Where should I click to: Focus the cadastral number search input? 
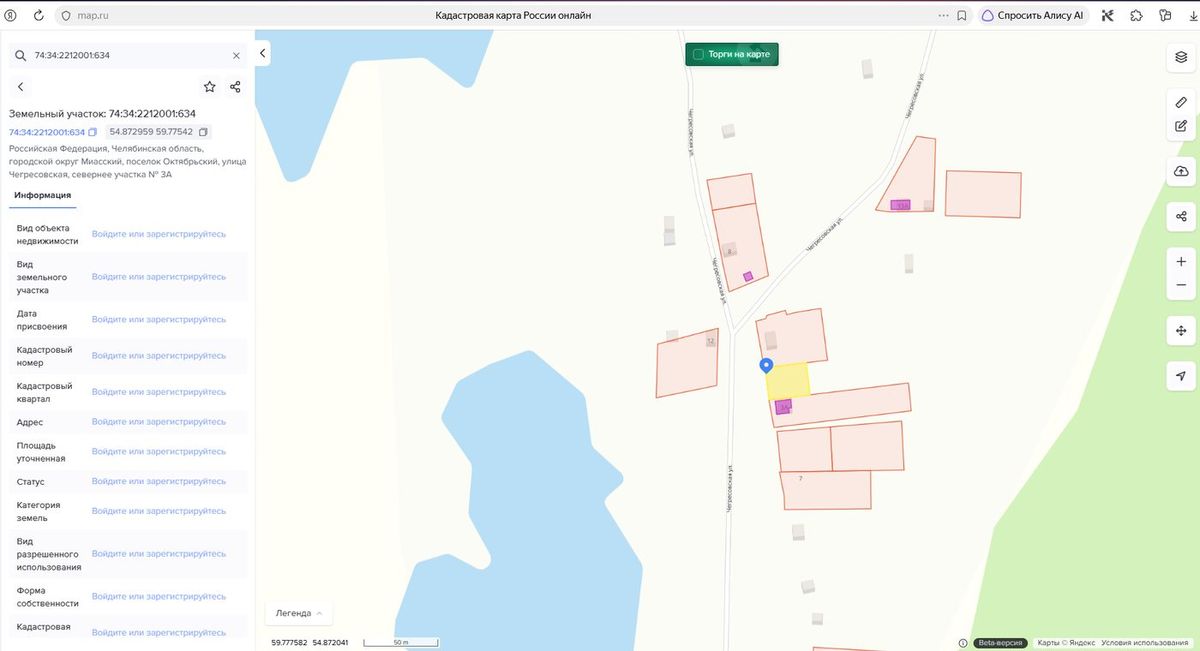pos(128,56)
